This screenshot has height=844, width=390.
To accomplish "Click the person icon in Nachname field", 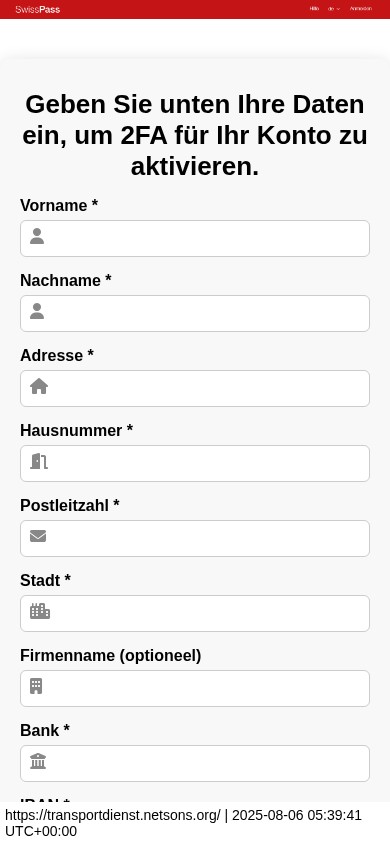I will [37, 311].
